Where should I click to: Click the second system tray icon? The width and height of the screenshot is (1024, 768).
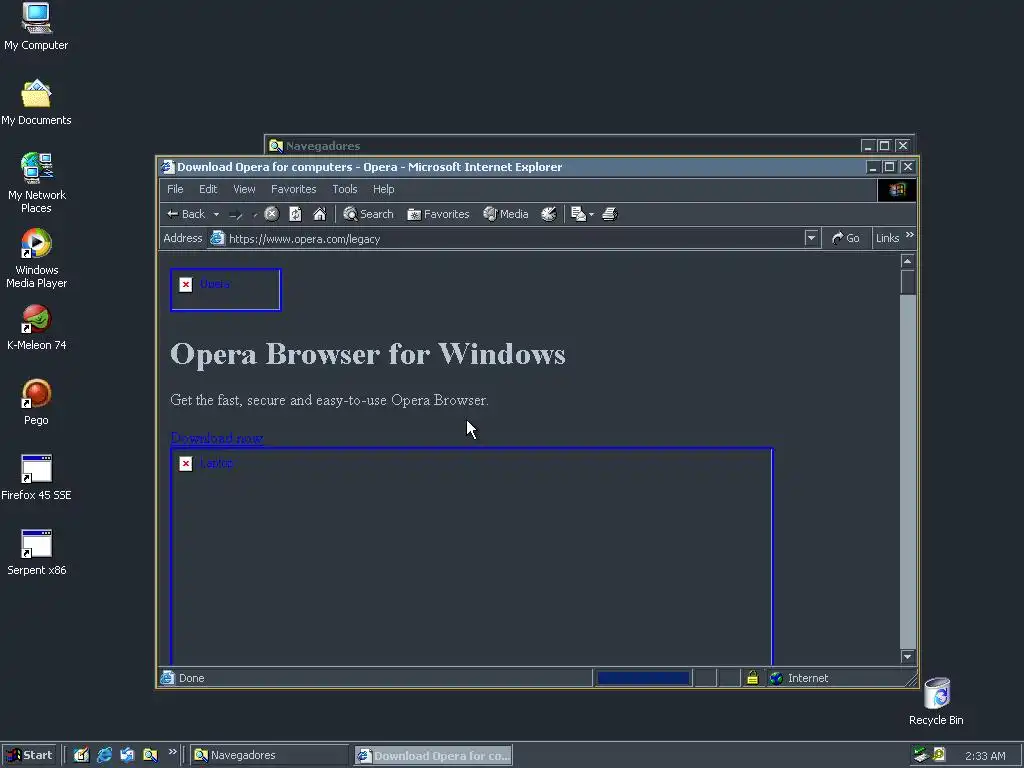click(x=939, y=755)
